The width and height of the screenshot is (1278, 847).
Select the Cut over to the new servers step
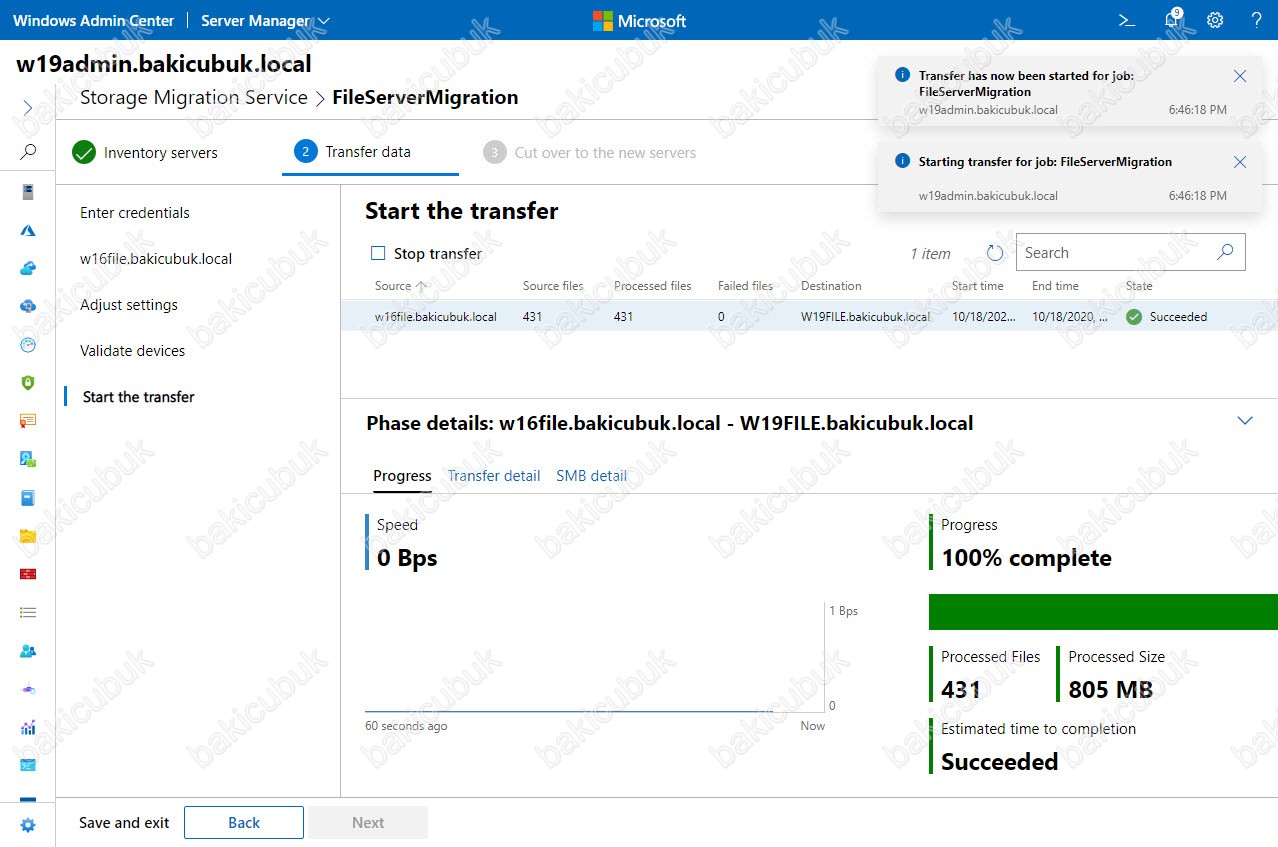click(589, 153)
